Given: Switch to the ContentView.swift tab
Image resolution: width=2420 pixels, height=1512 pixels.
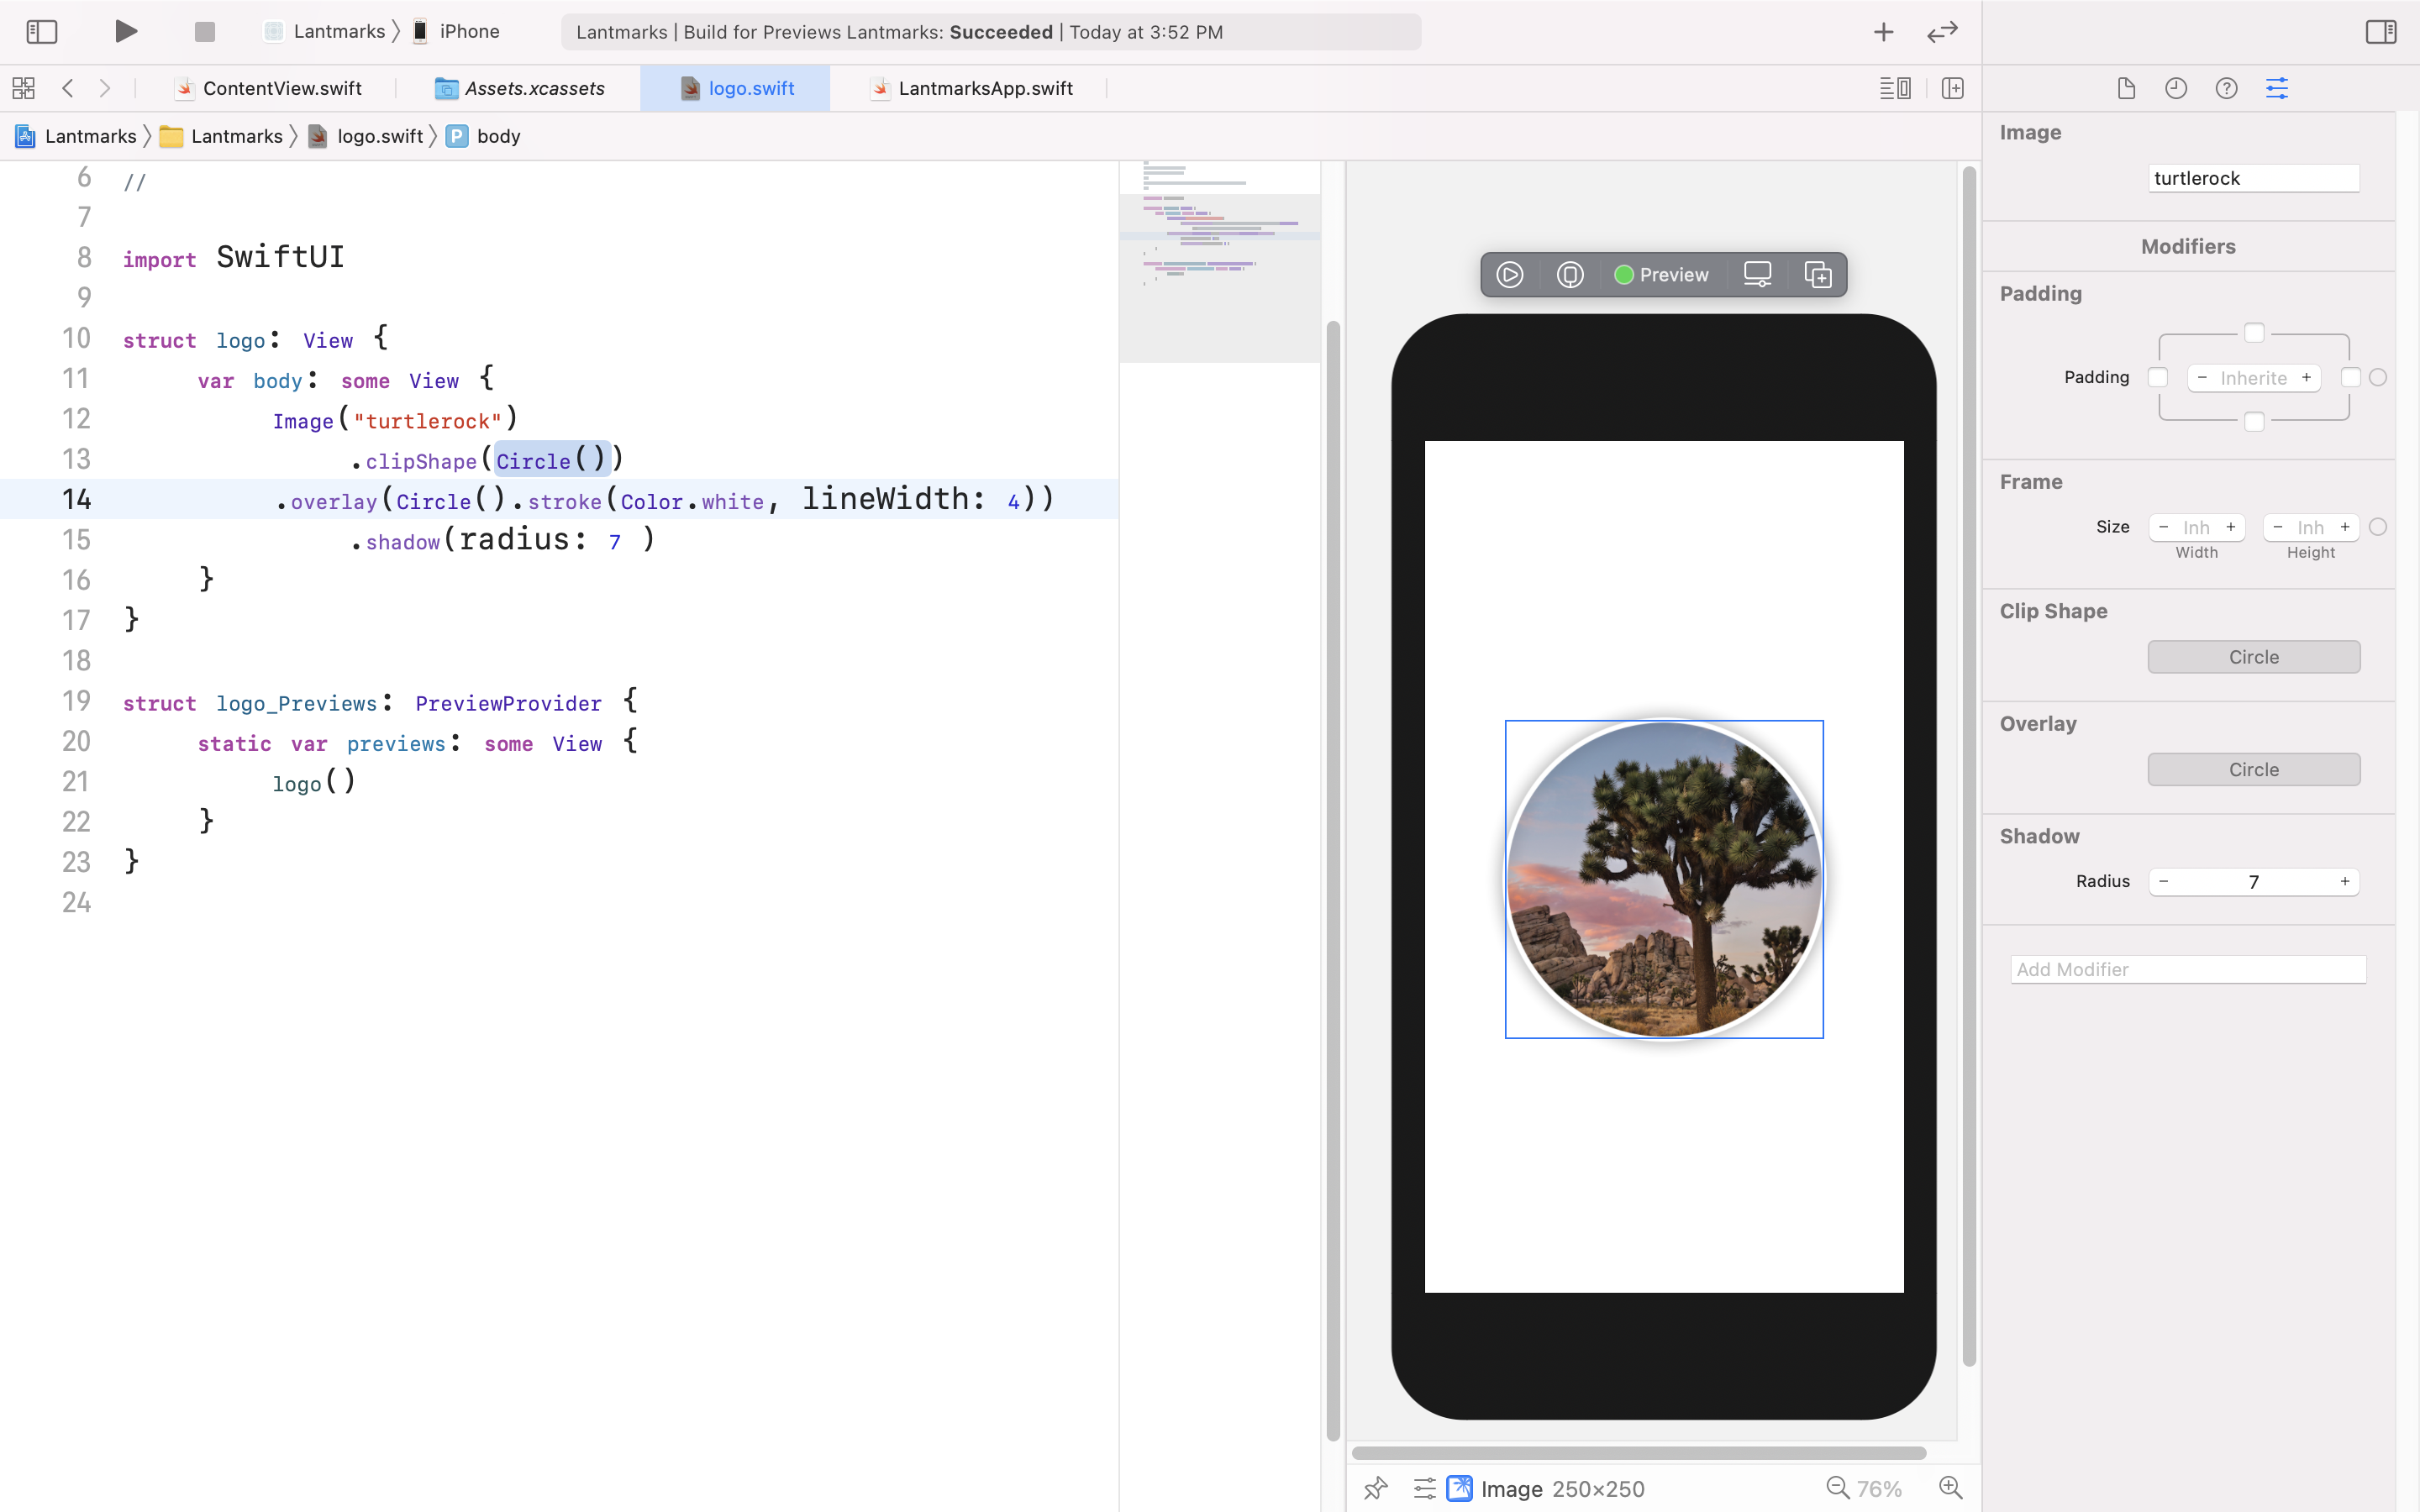Looking at the screenshot, I should (x=281, y=88).
